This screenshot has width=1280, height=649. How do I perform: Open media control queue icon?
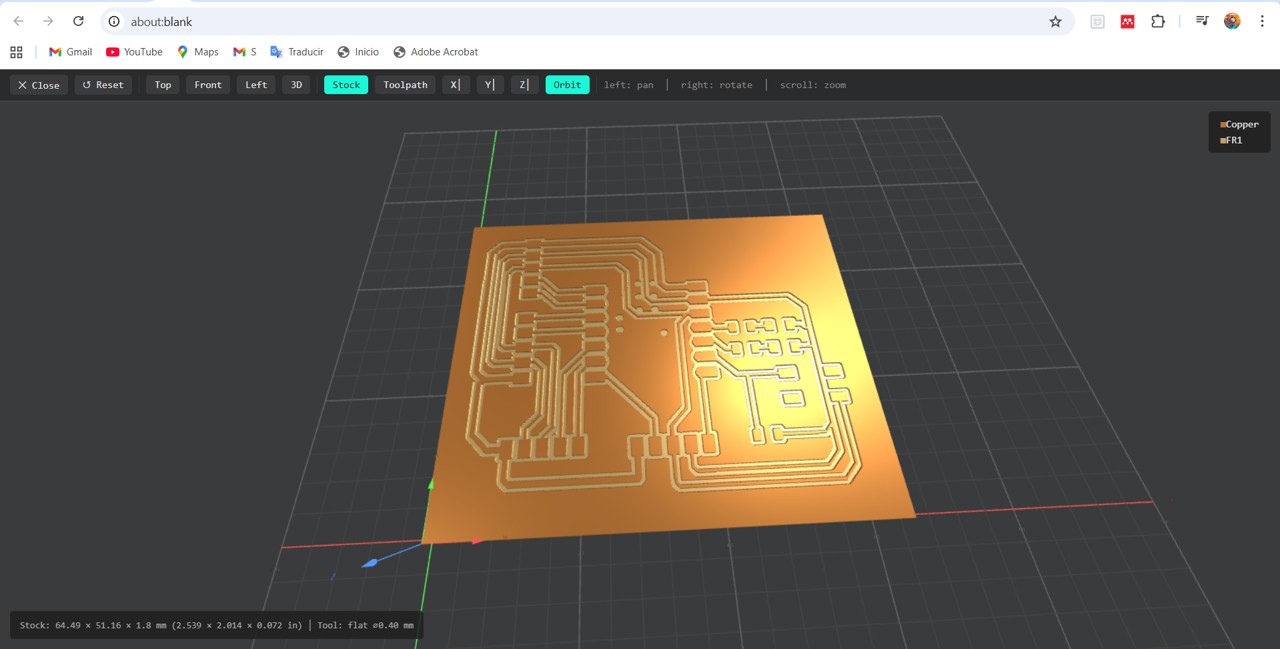tap(1202, 21)
